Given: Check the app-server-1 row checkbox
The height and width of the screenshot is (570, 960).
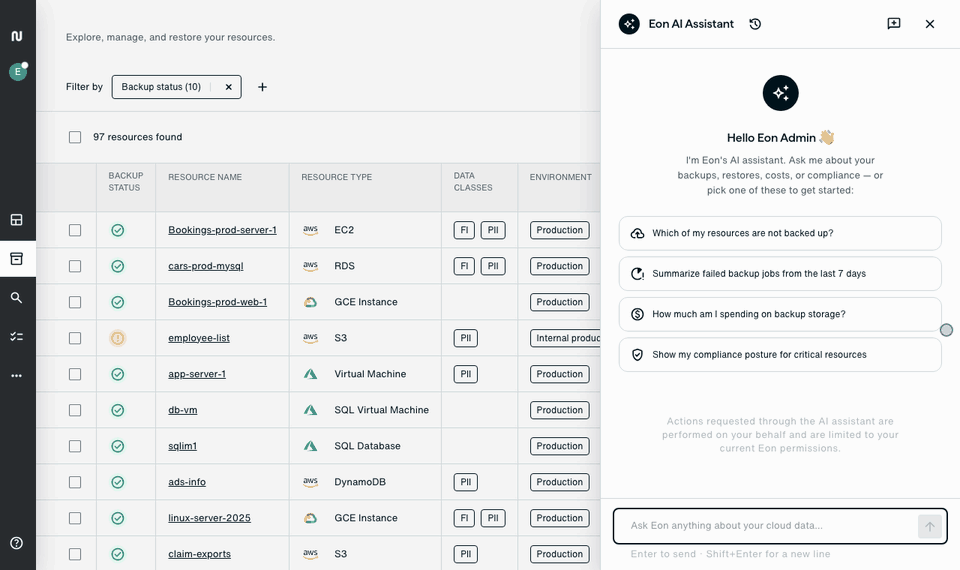Looking at the screenshot, I should [x=75, y=374].
